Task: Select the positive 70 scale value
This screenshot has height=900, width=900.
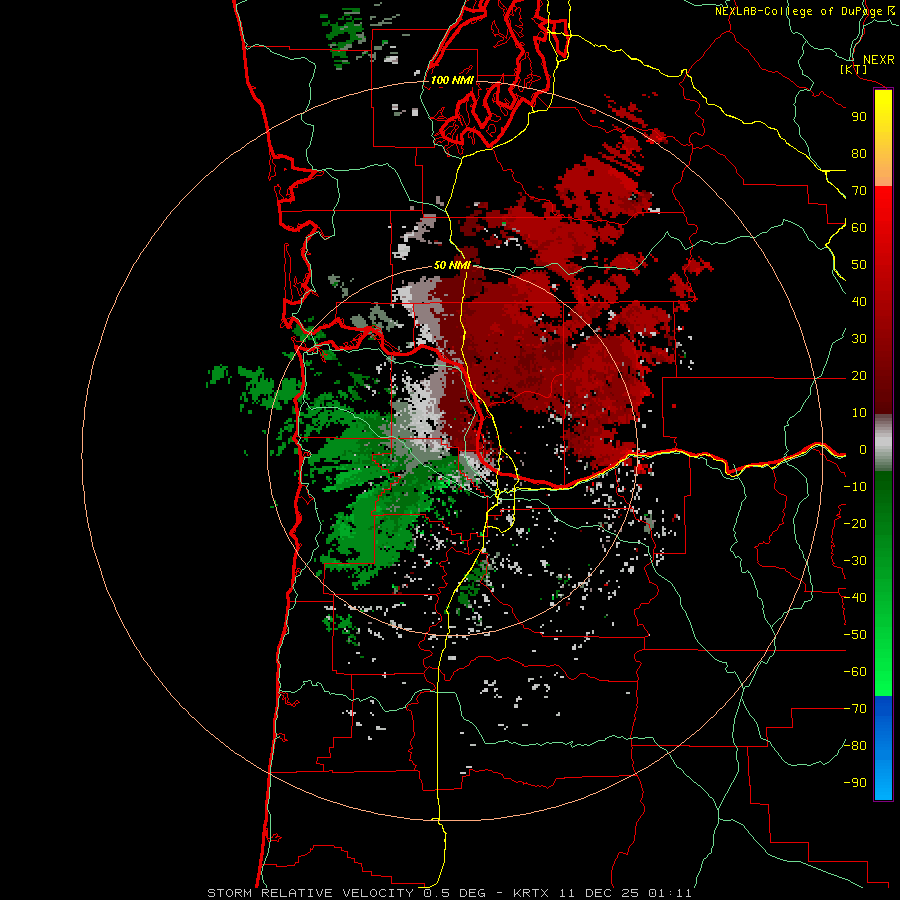Action: [859, 191]
